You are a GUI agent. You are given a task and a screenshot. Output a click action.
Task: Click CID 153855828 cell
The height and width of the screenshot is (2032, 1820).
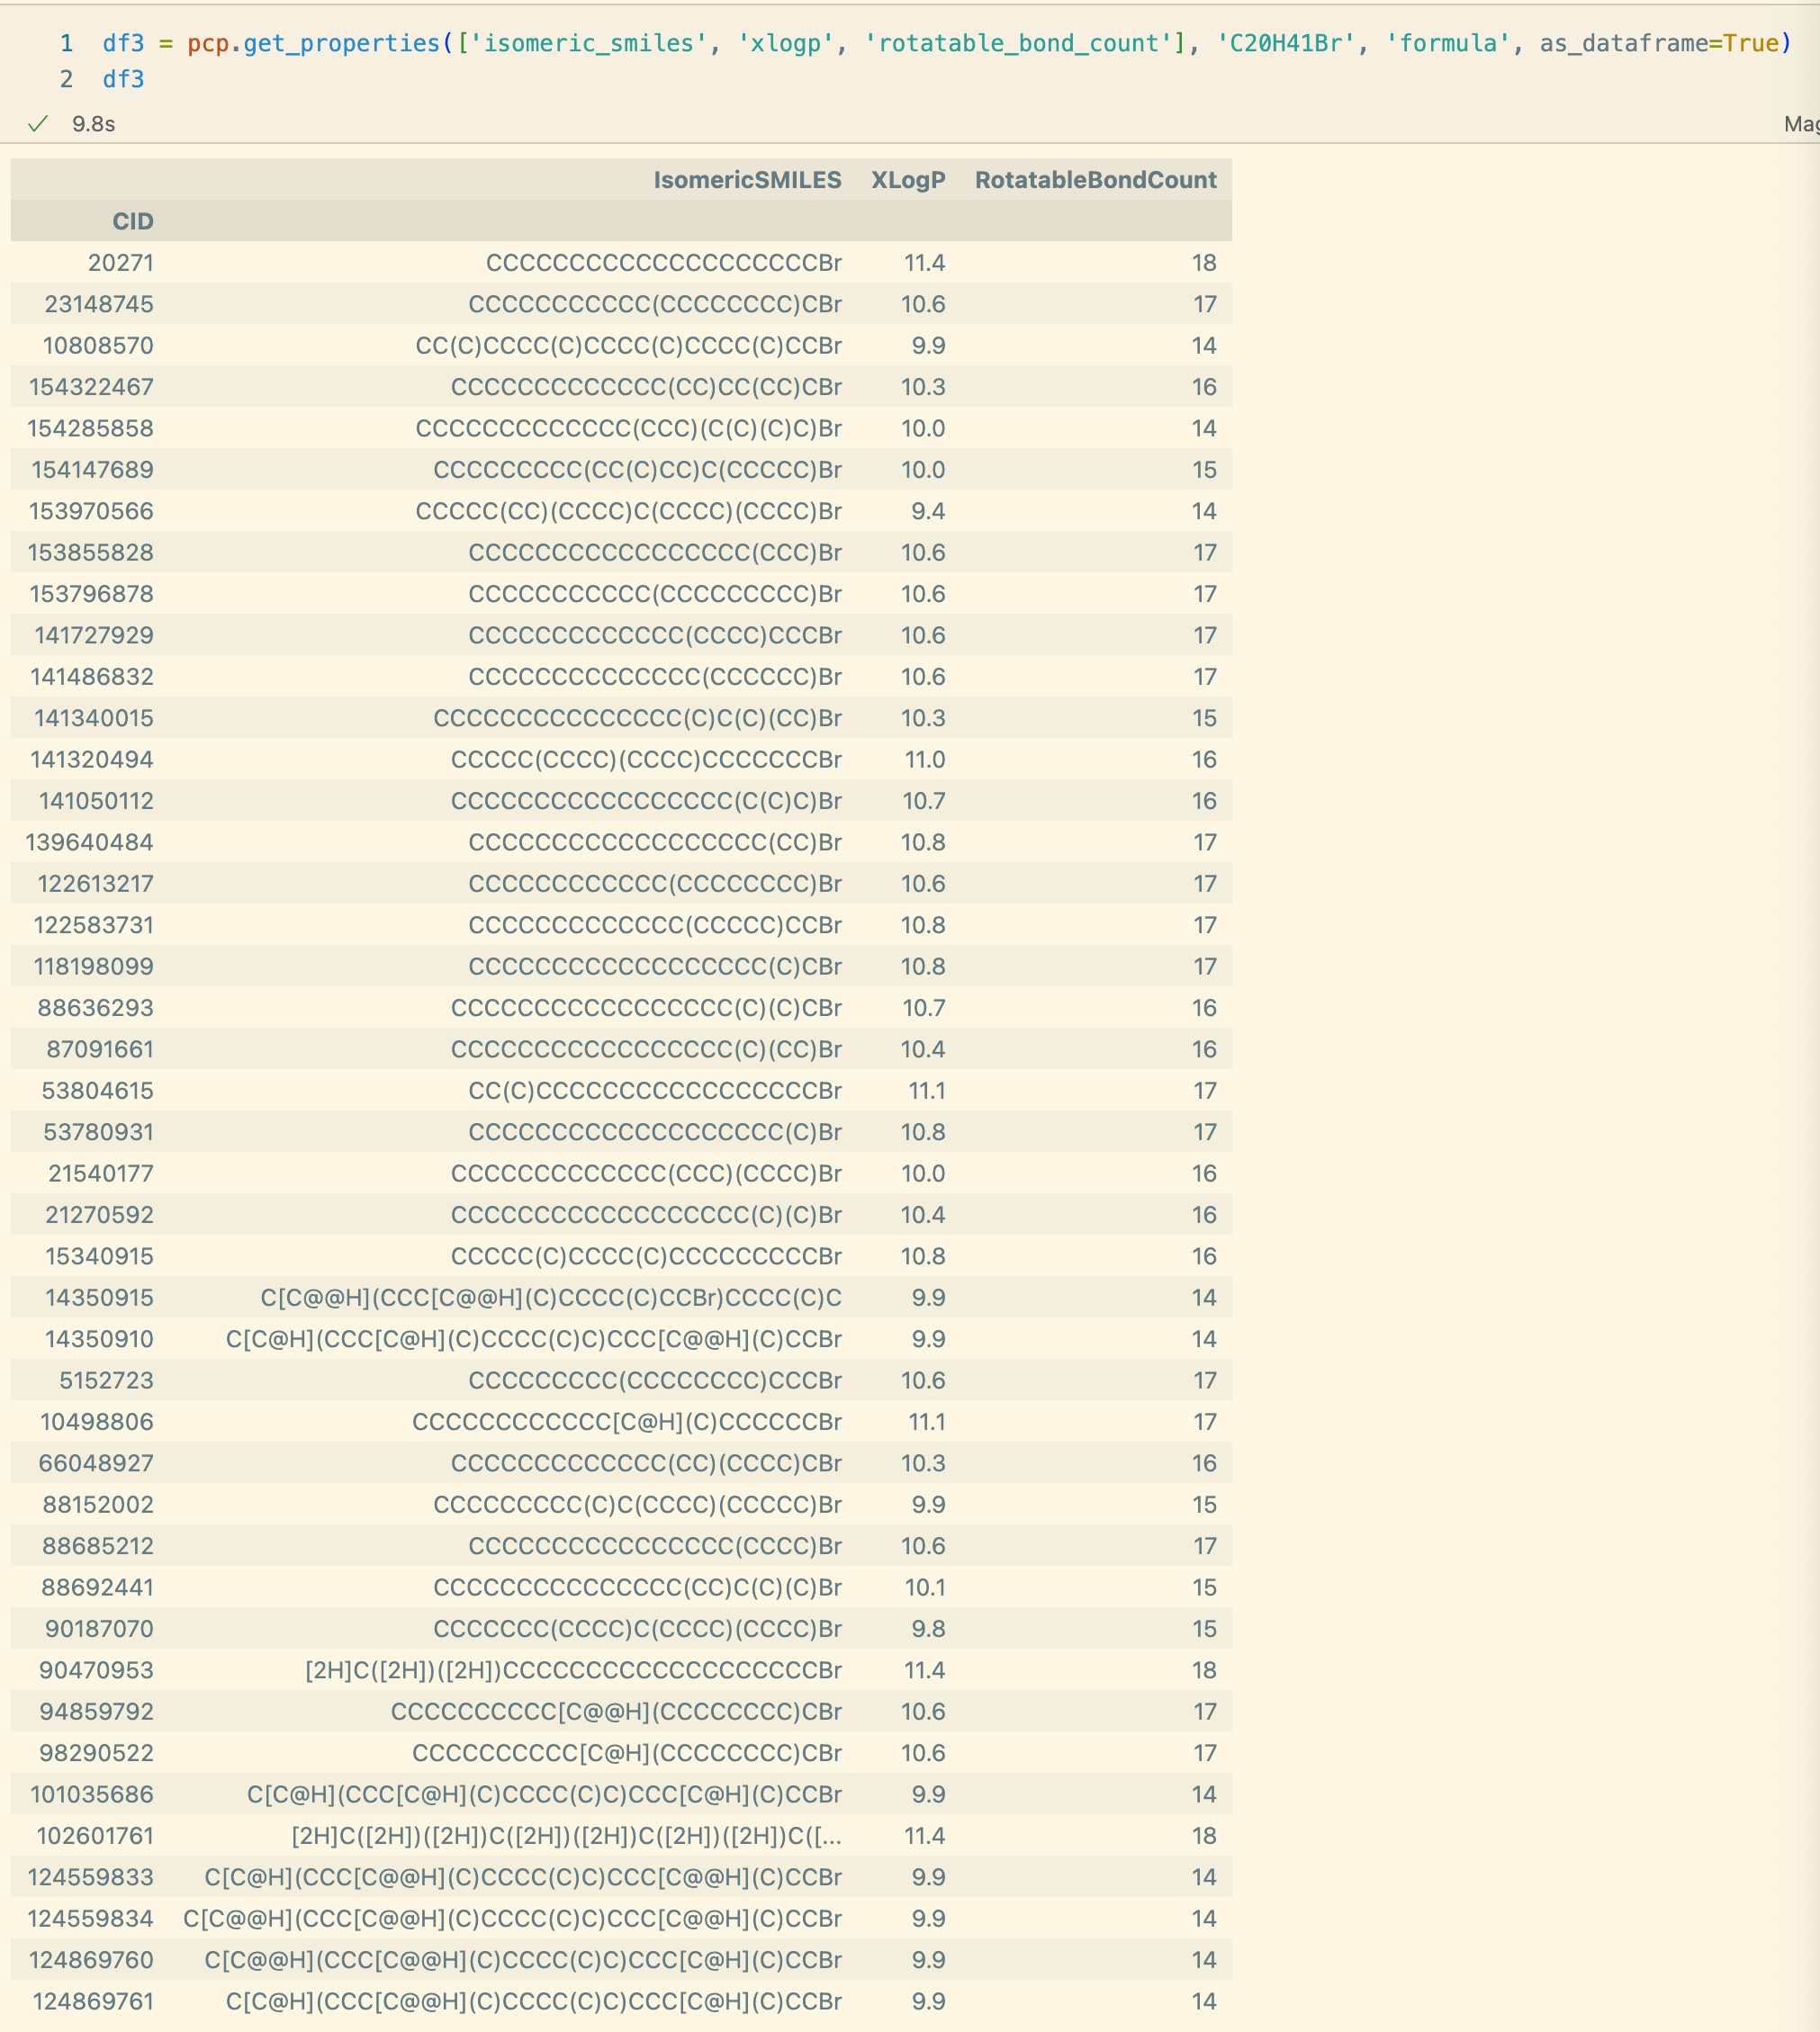click(x=91, y=553)
